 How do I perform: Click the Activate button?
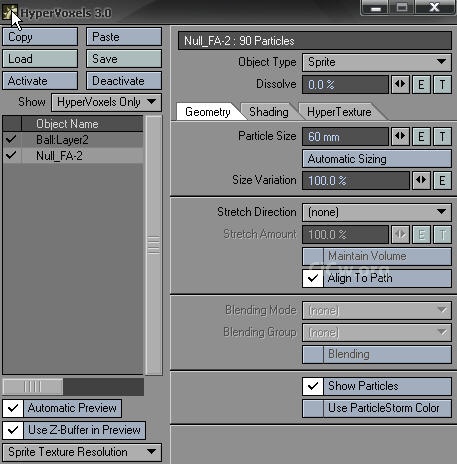pos(40,81)
